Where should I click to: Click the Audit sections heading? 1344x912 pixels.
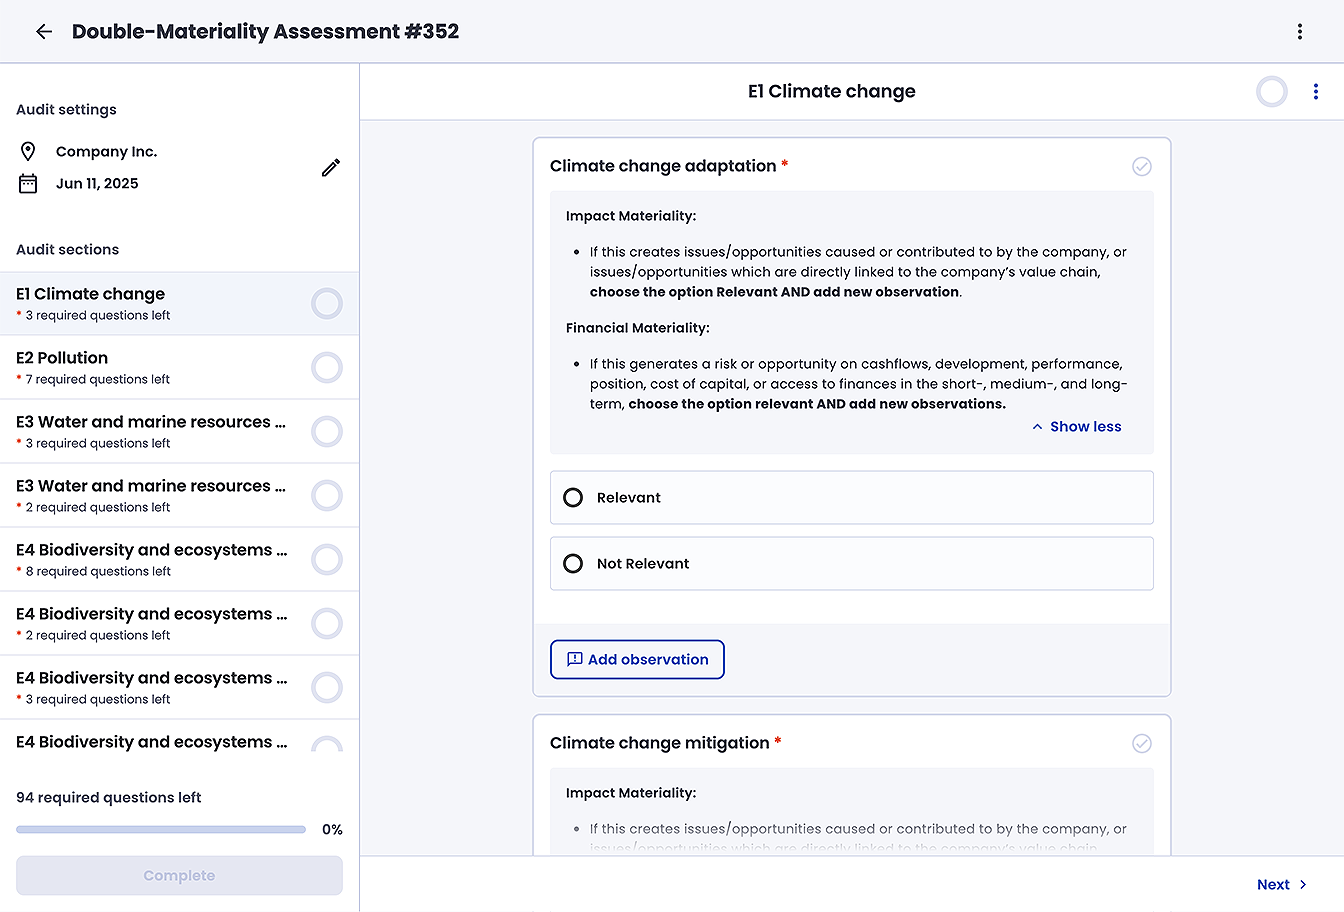[68, 249]
